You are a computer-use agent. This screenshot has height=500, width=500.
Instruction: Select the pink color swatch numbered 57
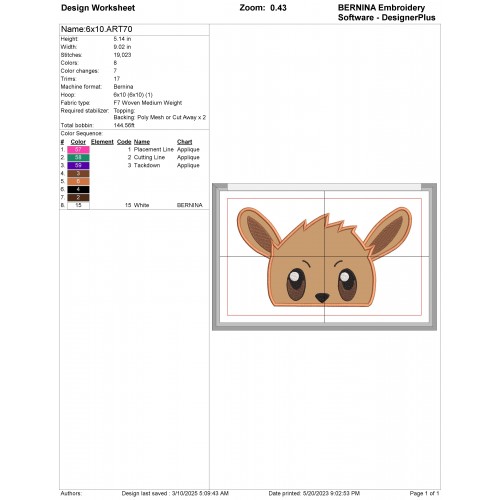click(78, 149)
